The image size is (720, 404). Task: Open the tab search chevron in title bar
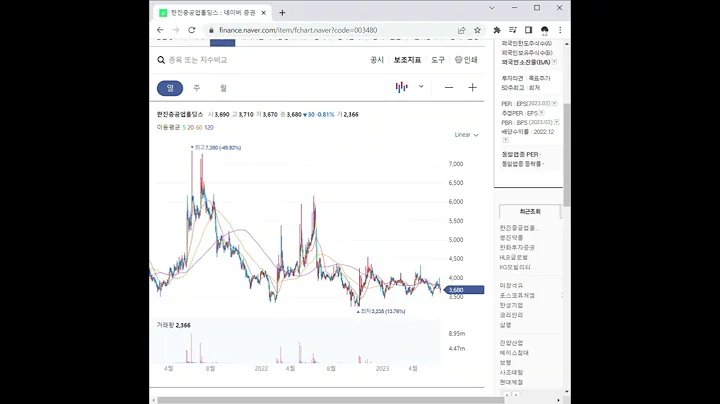click(492, 8)
